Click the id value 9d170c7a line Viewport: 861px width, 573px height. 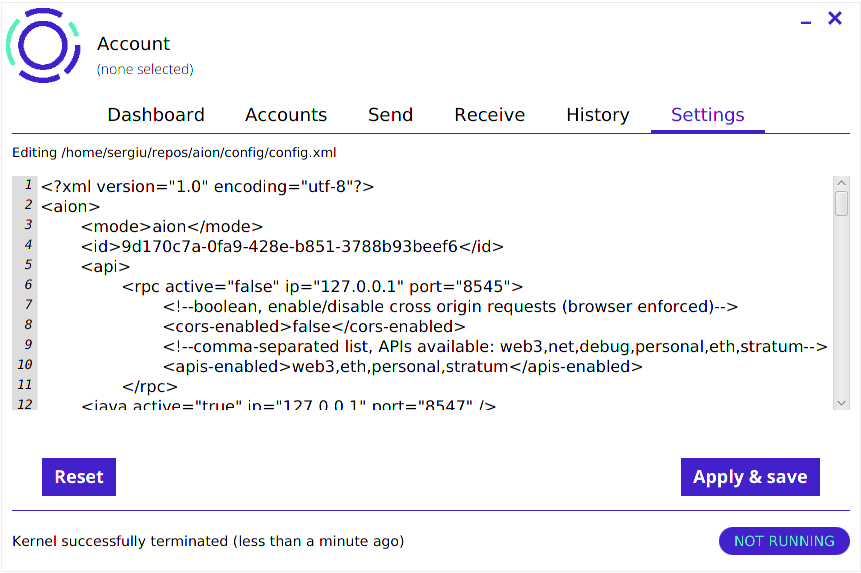(292, 246)
